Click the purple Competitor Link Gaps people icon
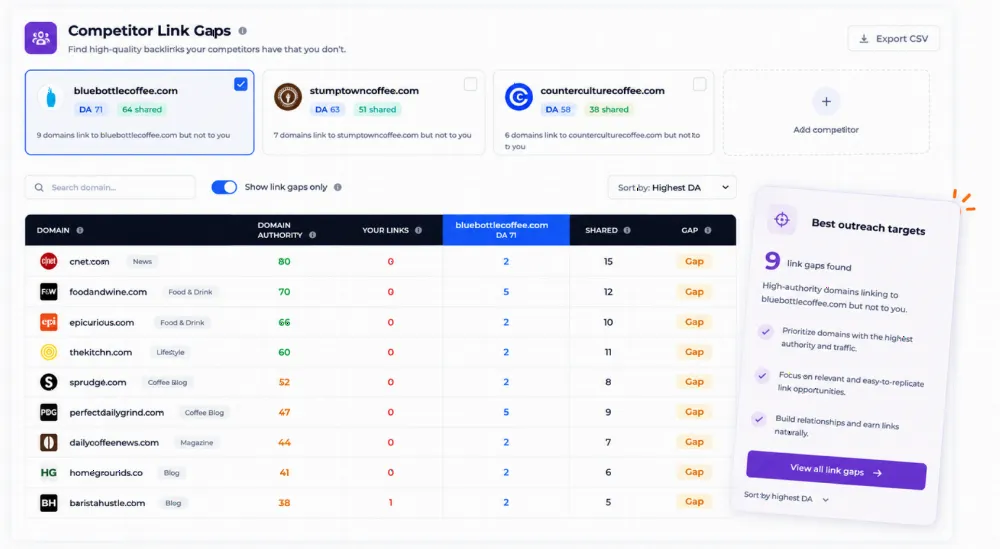1000x549 pixels. tap(41, 38)
